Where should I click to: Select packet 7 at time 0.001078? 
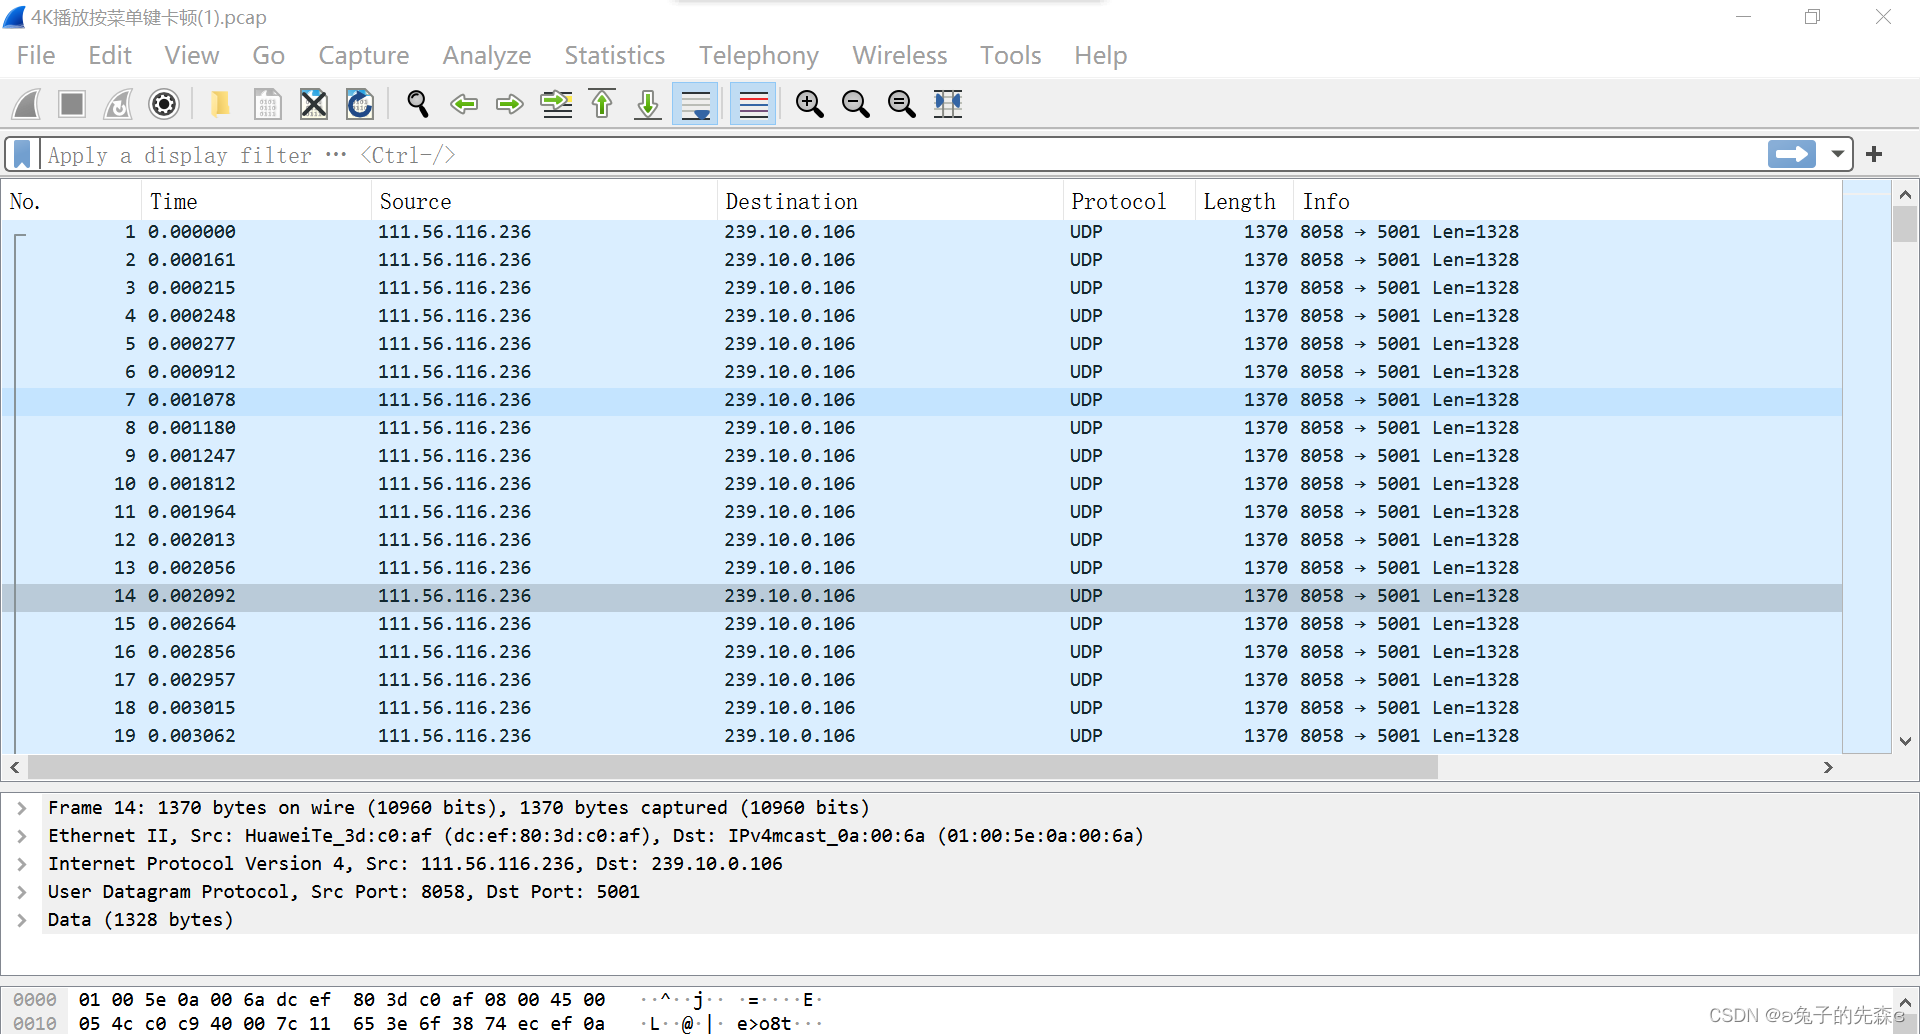click(922, 400)
